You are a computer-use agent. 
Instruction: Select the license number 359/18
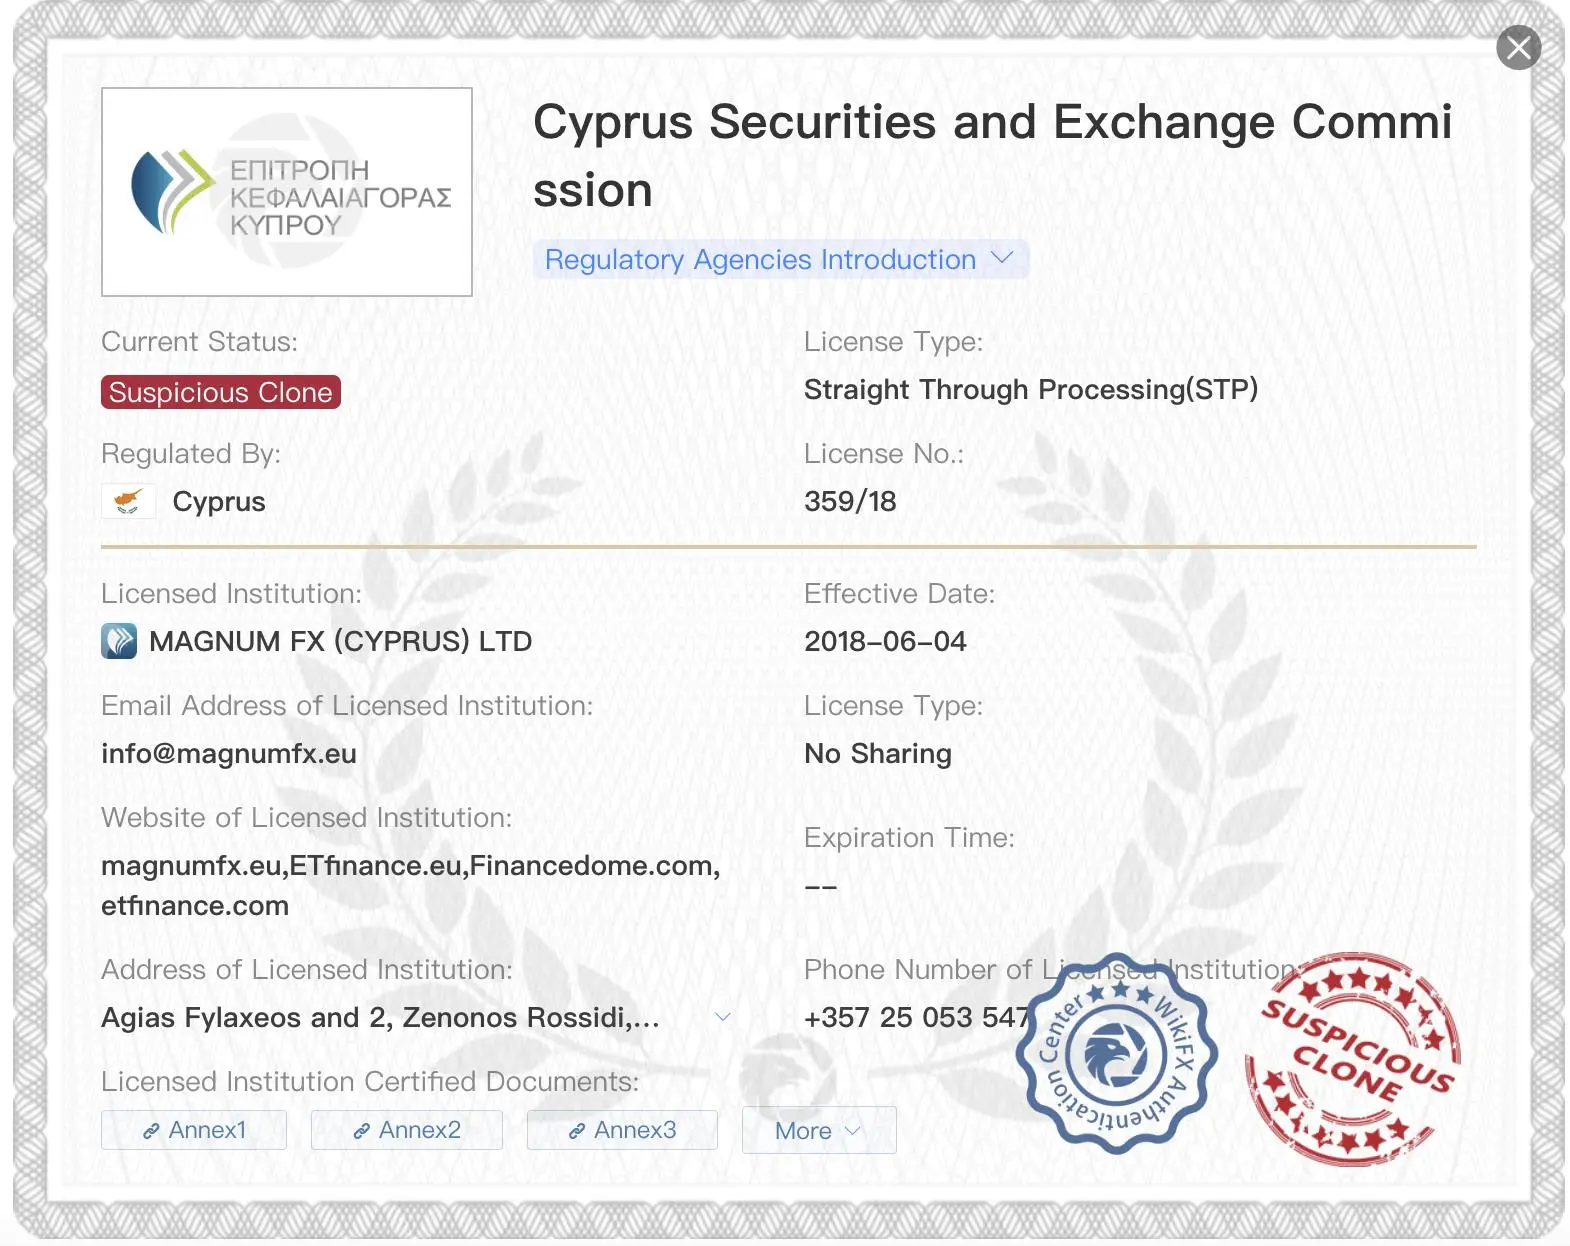850,501
